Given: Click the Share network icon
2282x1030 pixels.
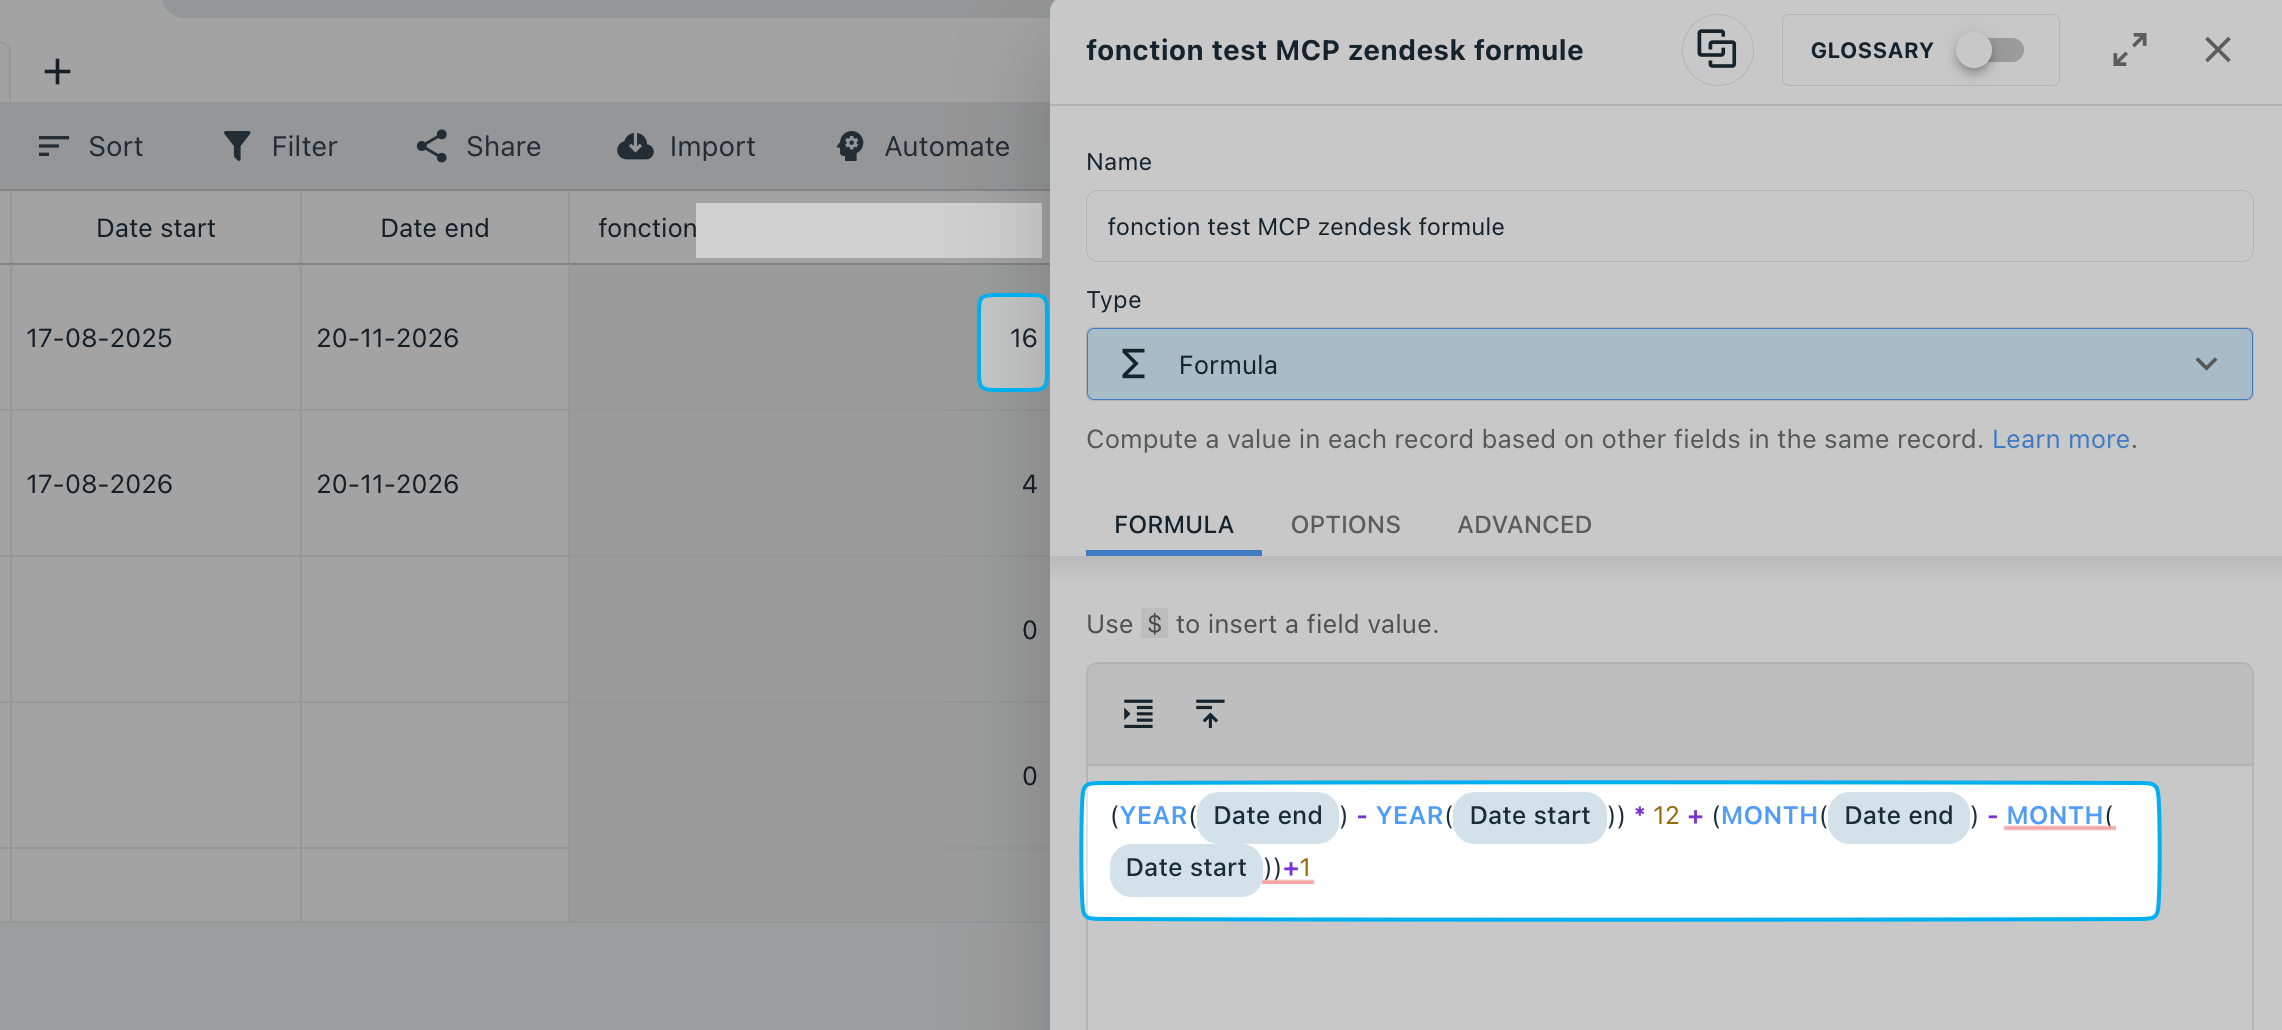Looking at the screenshot, I should click(x=432, y=146).
